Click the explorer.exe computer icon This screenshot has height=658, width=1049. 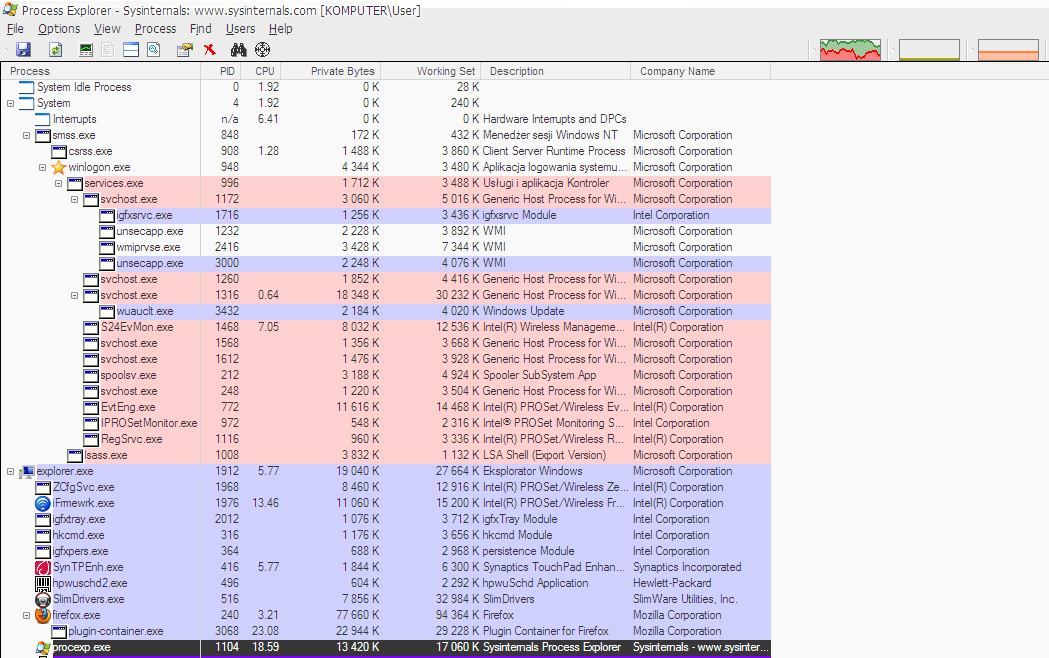tap(27, 471)
